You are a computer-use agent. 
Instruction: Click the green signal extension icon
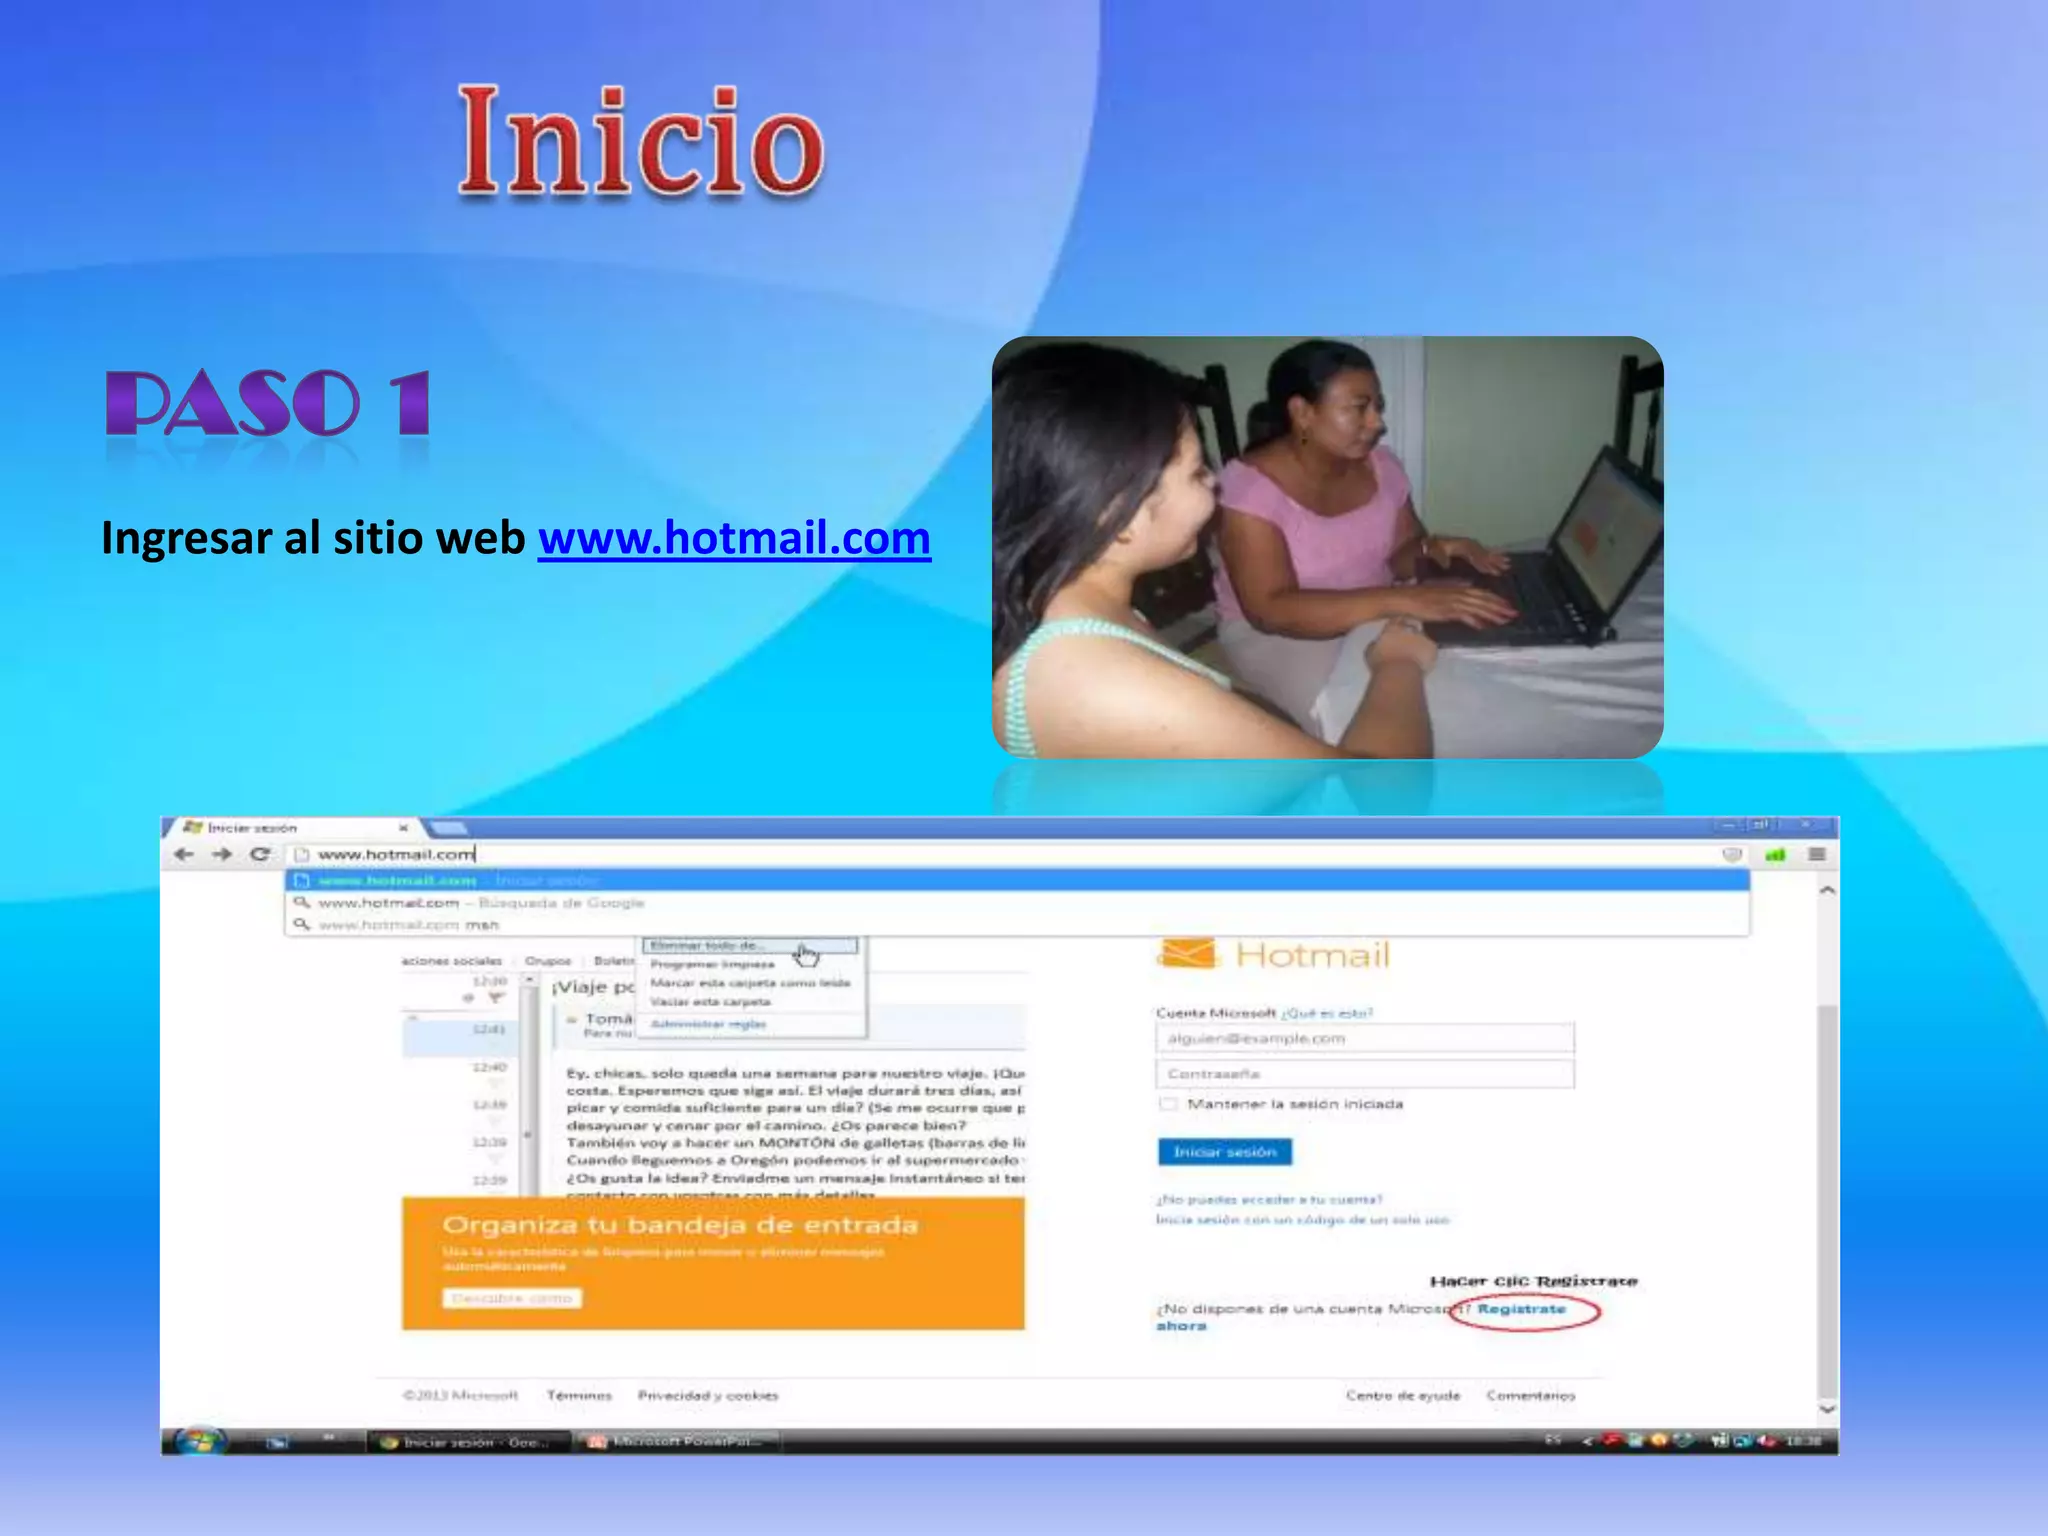tap(1775, 855)
